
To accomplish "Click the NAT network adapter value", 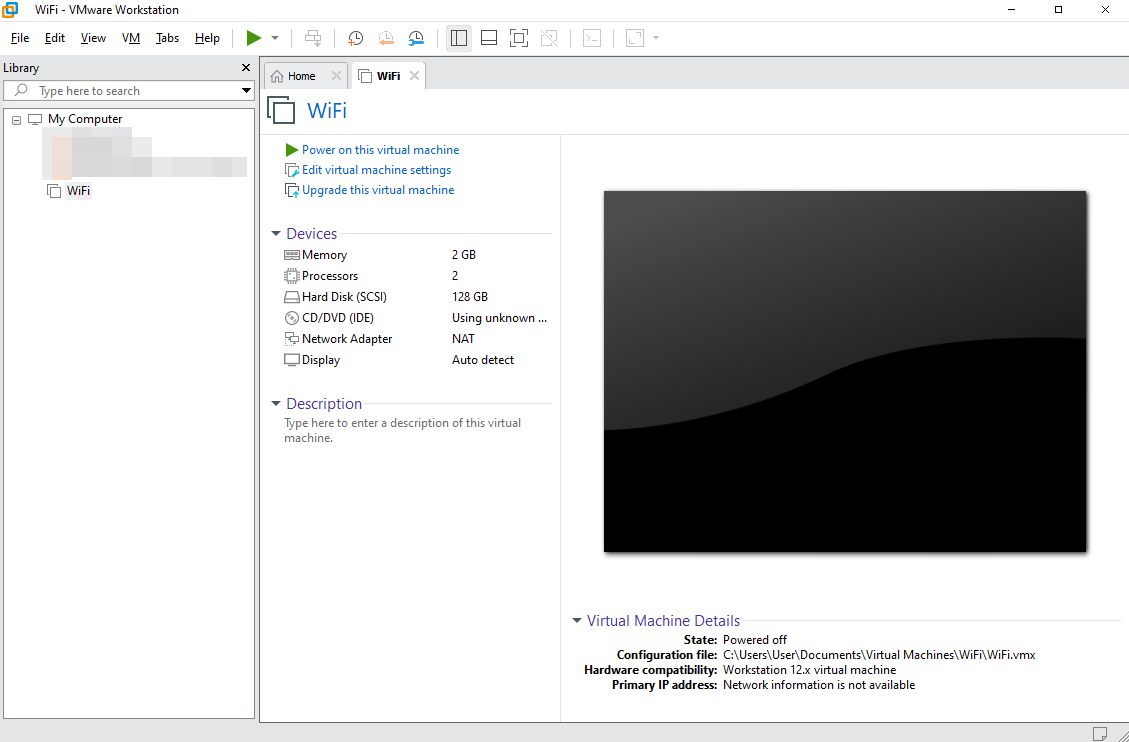I will click(463, 338).
